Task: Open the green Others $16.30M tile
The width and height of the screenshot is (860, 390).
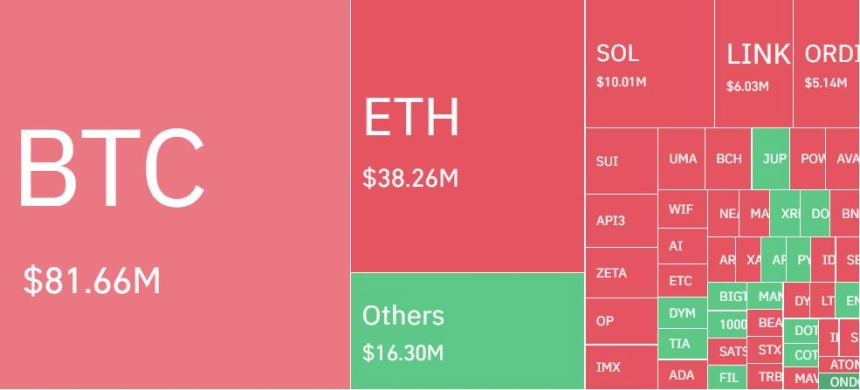Action: pyautogui.click(x=467, y=331)
